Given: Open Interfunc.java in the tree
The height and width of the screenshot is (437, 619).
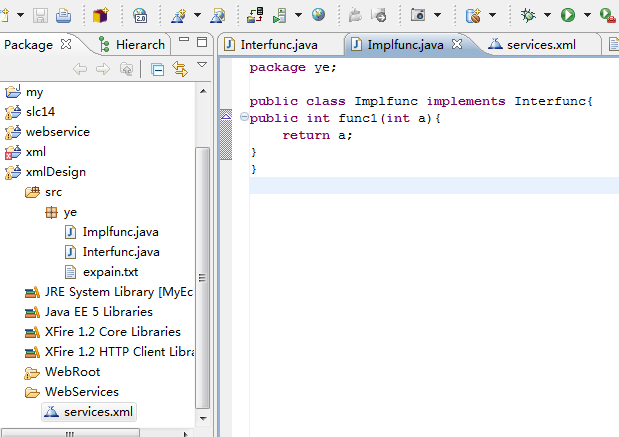Looking at the screenshot, I should (112, 252).
